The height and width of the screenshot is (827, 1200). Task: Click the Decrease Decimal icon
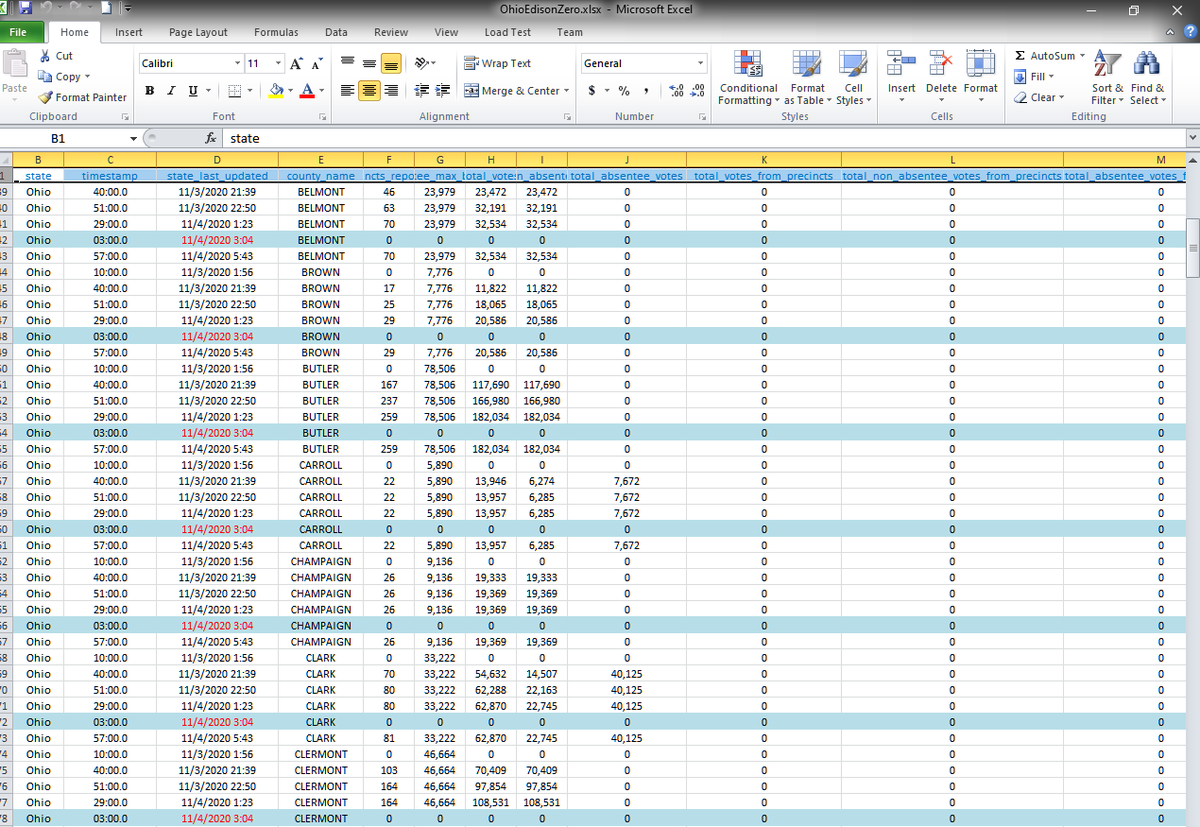click(x=697, y=91)
